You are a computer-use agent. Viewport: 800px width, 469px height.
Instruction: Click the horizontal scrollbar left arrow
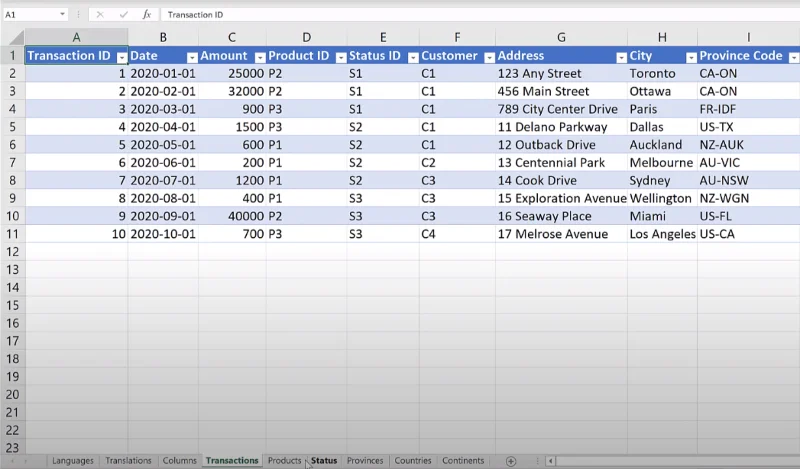click(550, 461)
